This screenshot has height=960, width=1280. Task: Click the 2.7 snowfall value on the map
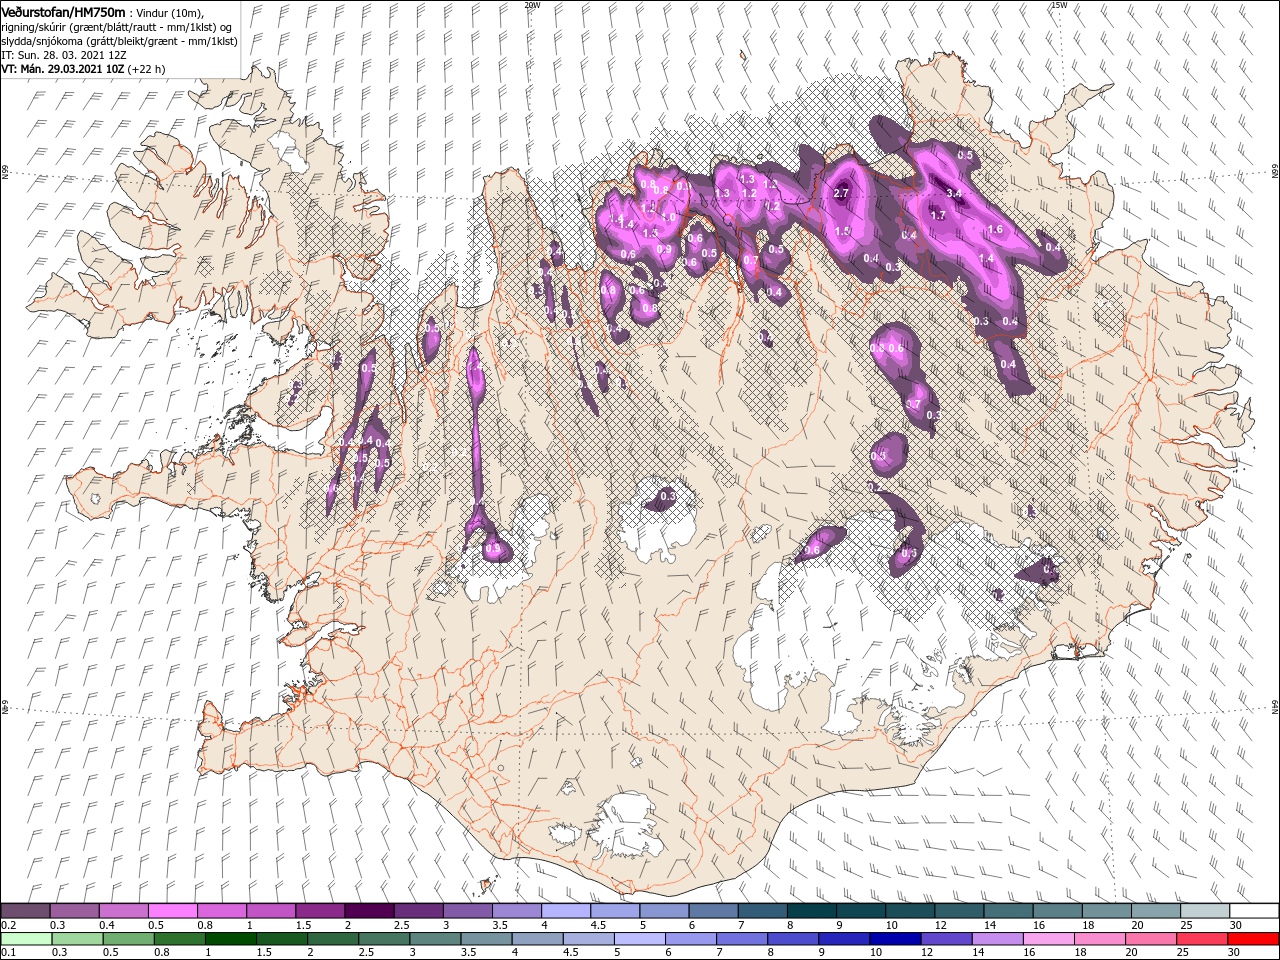841,193
